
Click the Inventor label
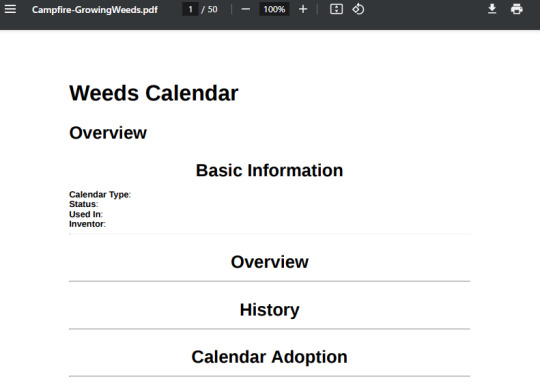[87, 224]
